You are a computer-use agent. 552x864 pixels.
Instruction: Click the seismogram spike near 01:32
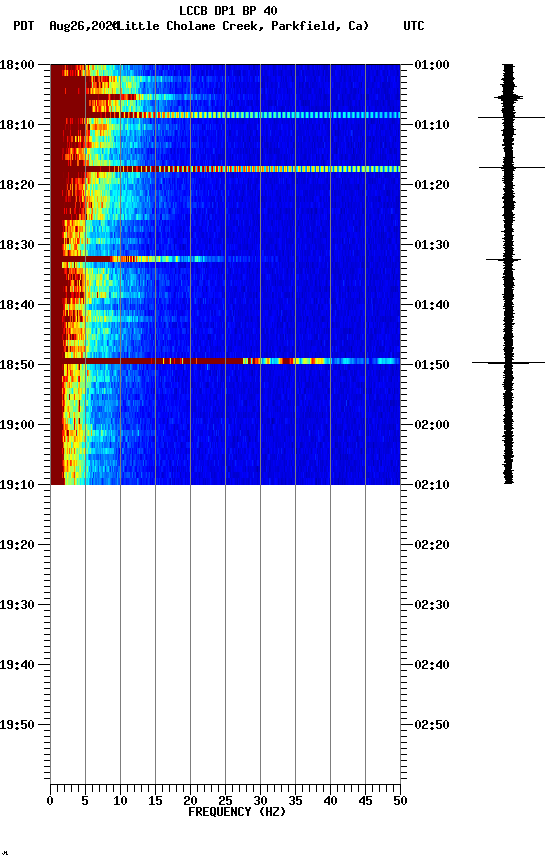(x=504, y=260)
